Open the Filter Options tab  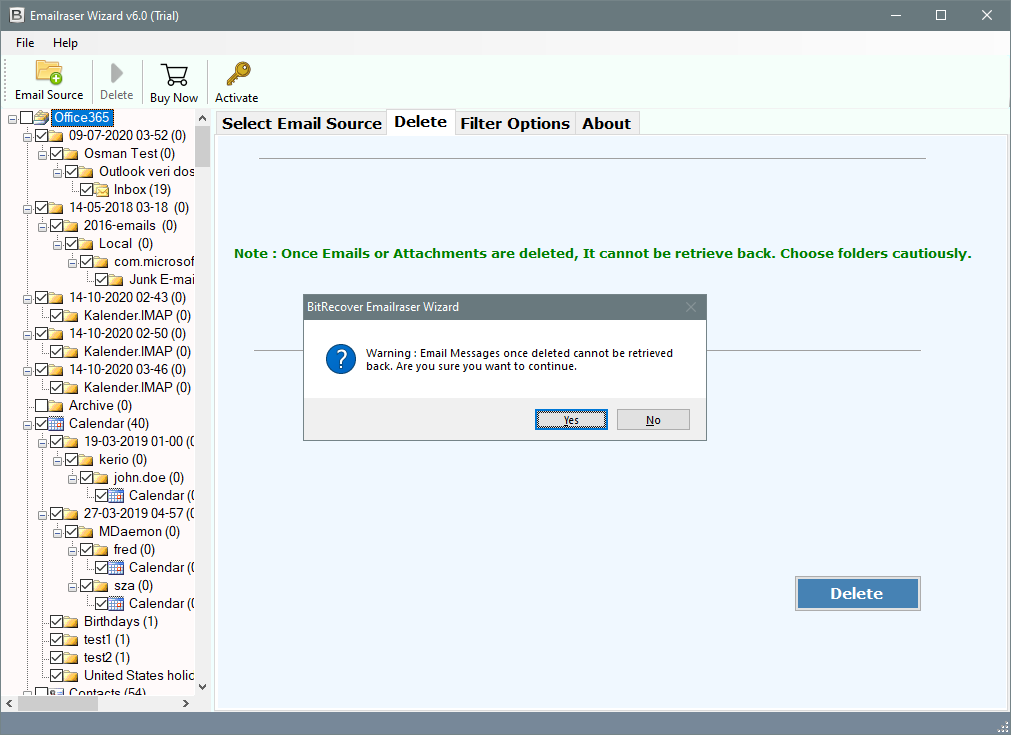pos(515,123)
